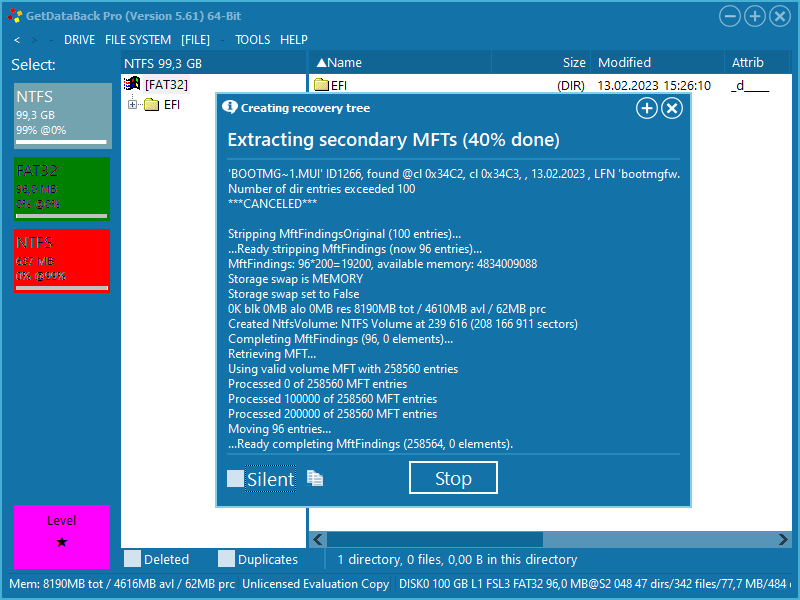The height and width of the screenshot is (600, 800).
Task: Click the 'Moving 96 entries...' log line
Action: pos(280,429)
